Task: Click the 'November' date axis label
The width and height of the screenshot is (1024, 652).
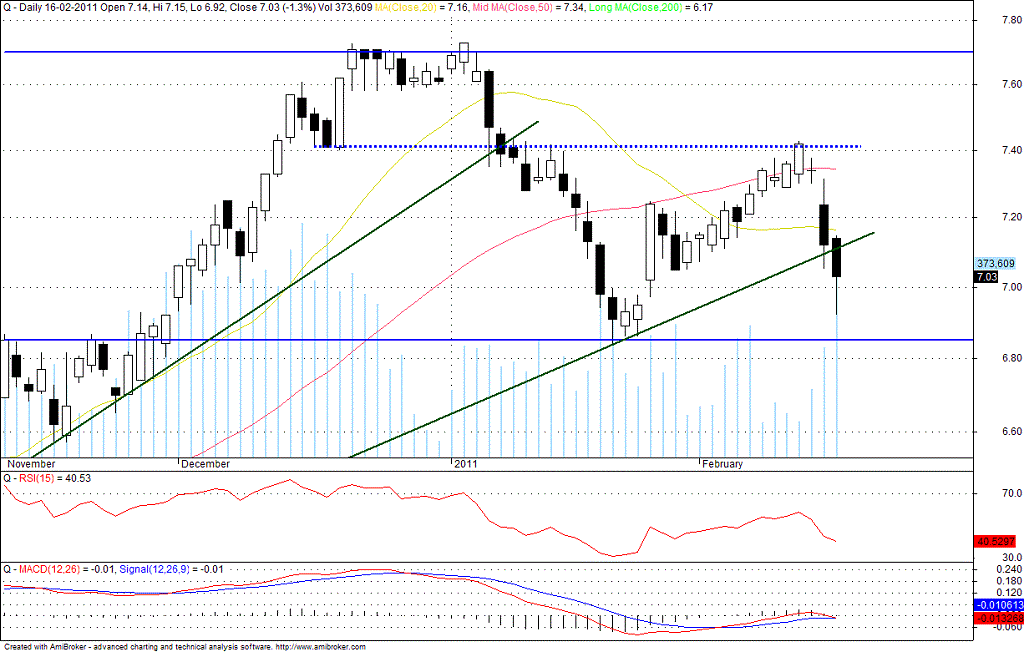Action: coord(31,464)
